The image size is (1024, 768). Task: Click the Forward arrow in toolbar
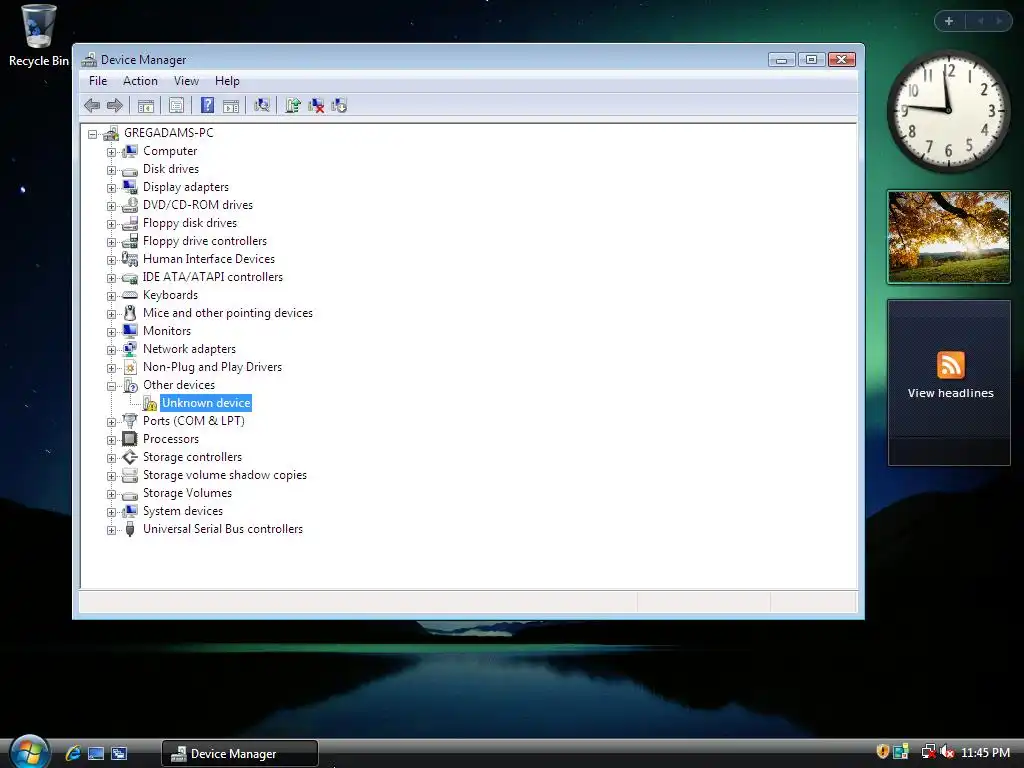115,105
